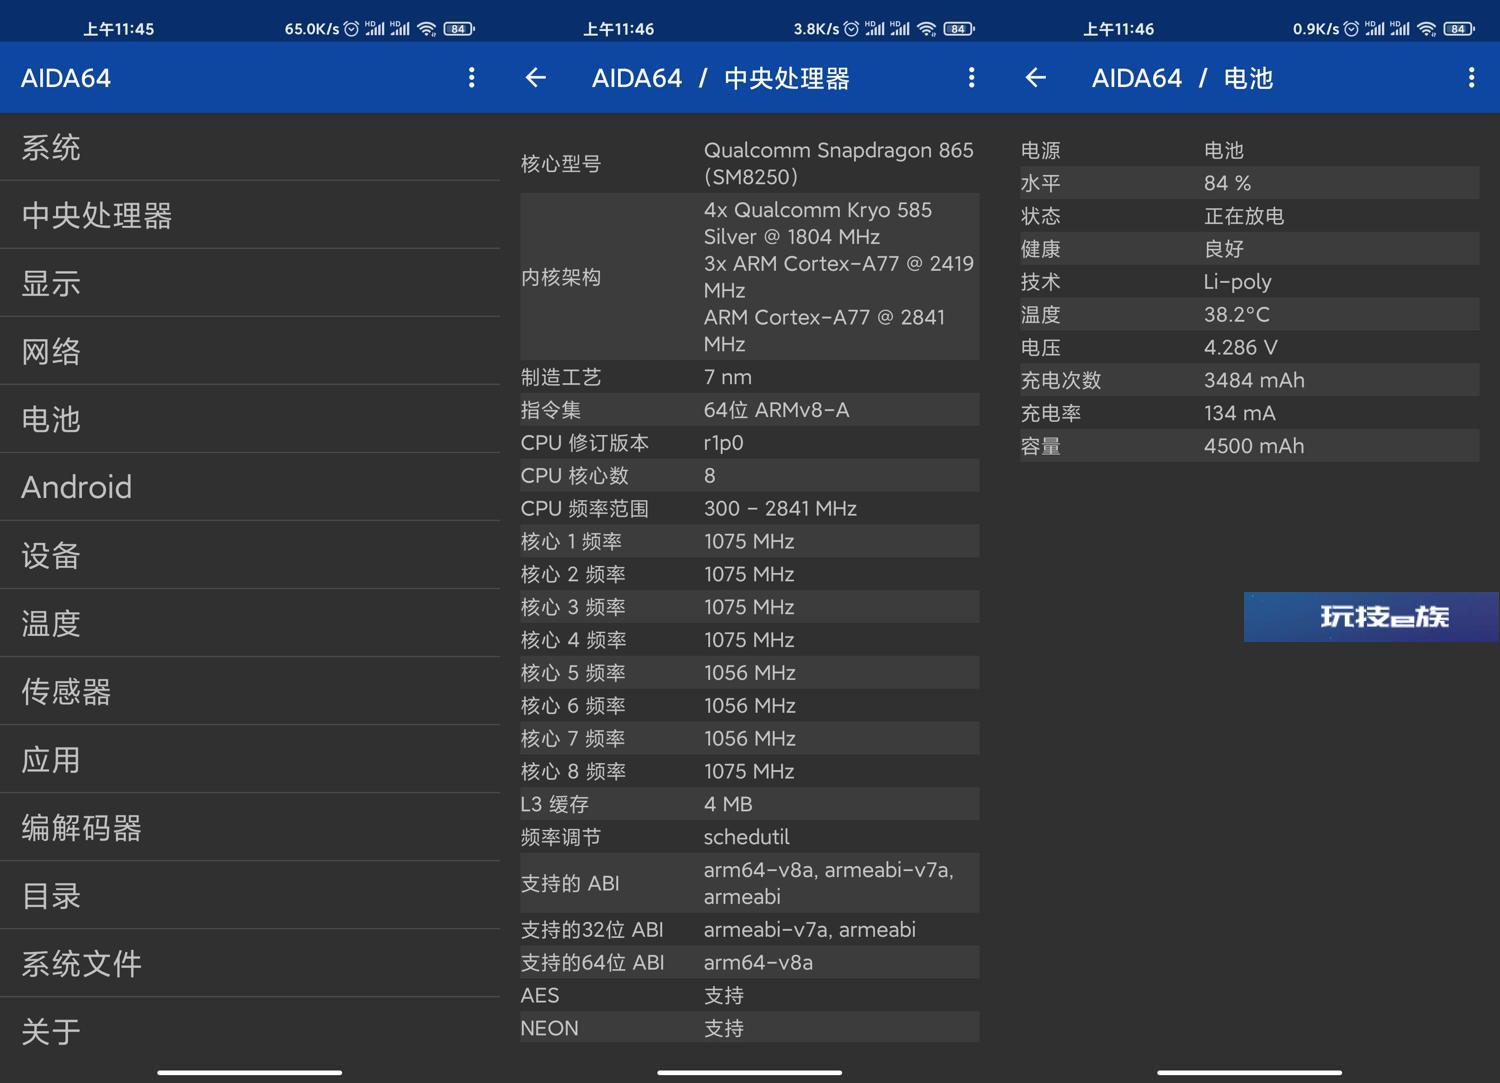This screenshot has width=1500, height=1083.
Task: Select 84 % battery level value
Action: [1227, 183]
